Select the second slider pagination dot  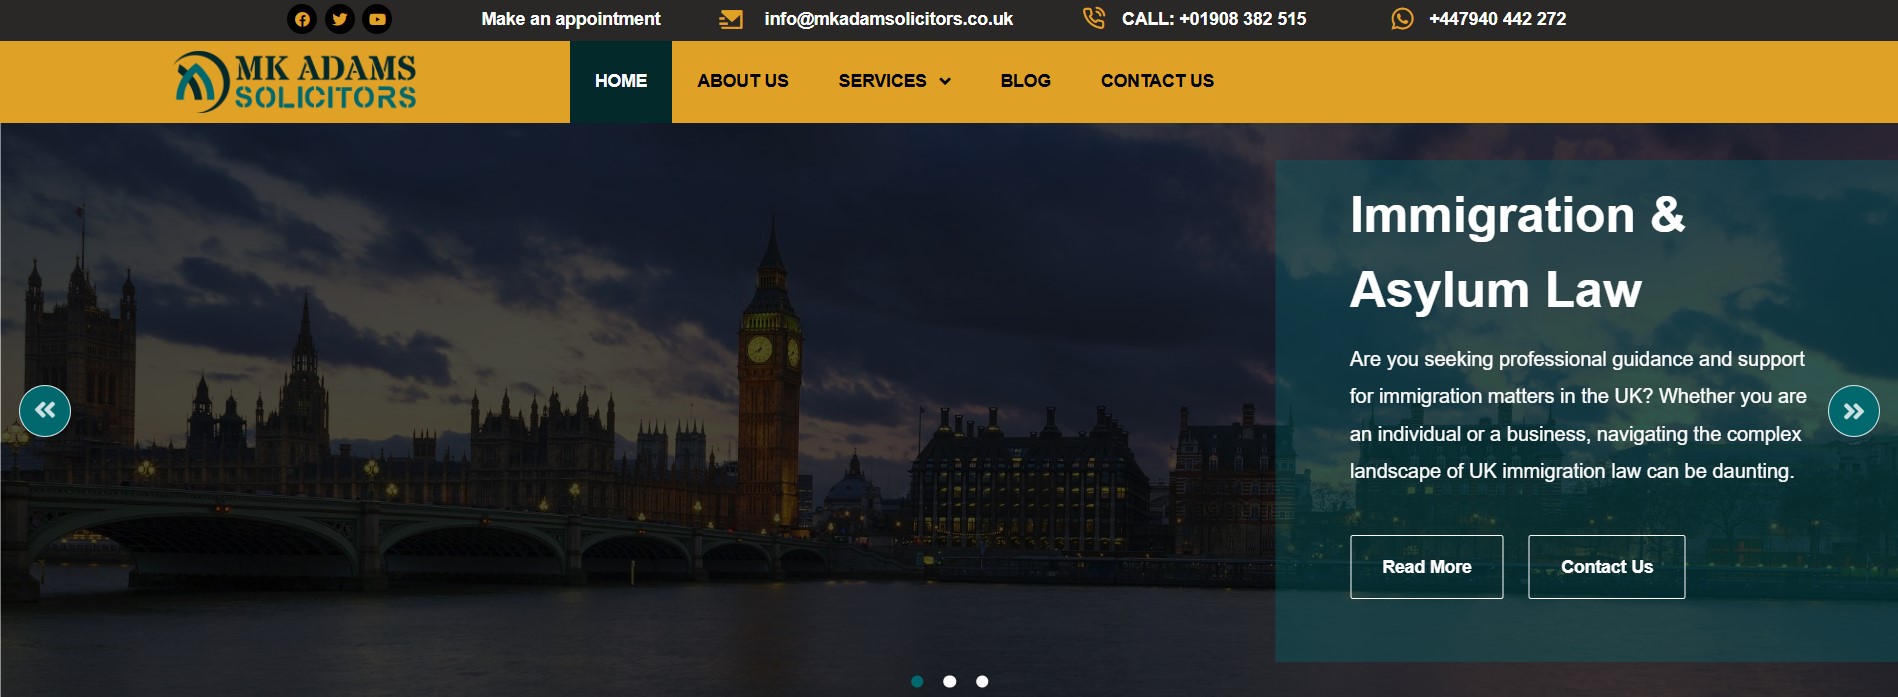tap(950, 682)
